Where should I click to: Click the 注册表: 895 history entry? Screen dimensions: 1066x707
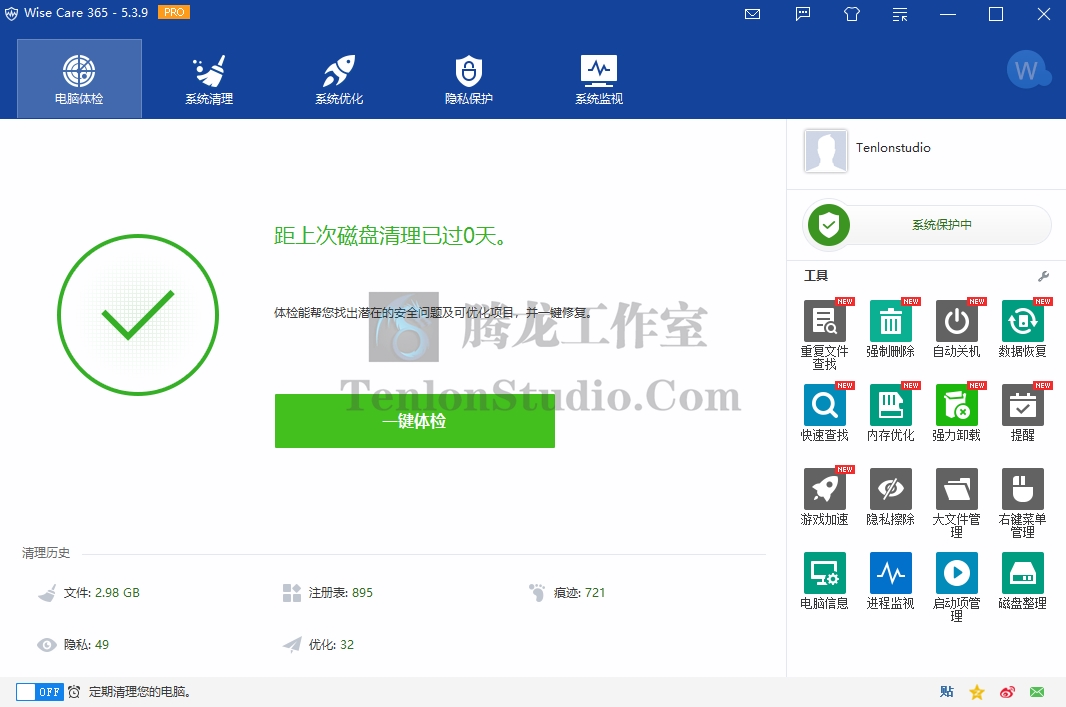[x=328, y=593]
